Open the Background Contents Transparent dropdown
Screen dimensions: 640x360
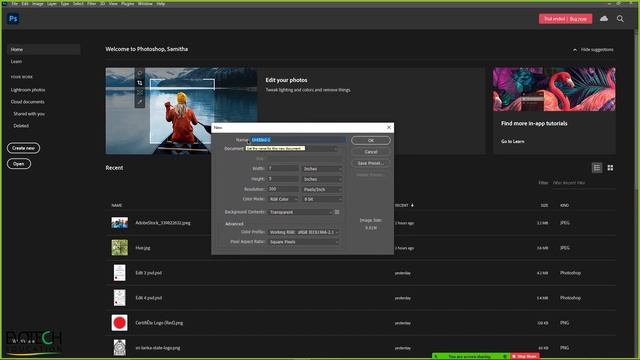300,212
